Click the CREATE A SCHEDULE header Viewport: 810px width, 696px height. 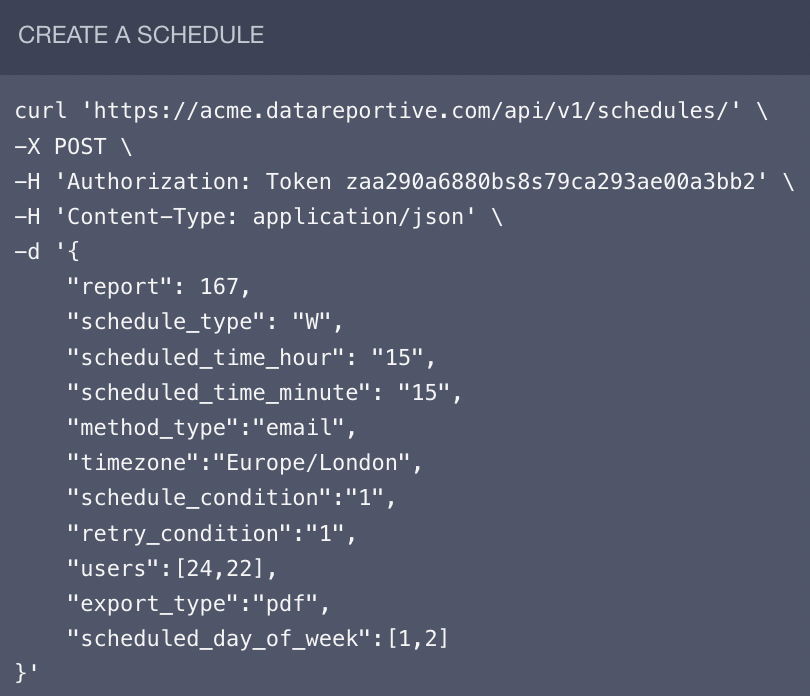(141, 35)
